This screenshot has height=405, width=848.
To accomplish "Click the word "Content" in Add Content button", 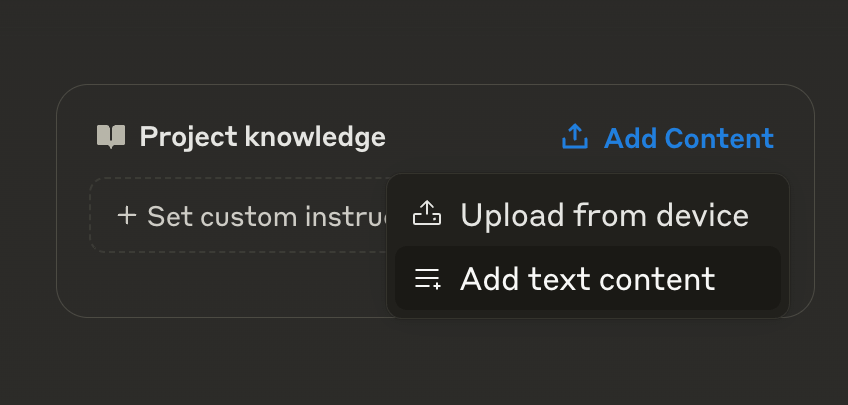I will pos(719,138).
